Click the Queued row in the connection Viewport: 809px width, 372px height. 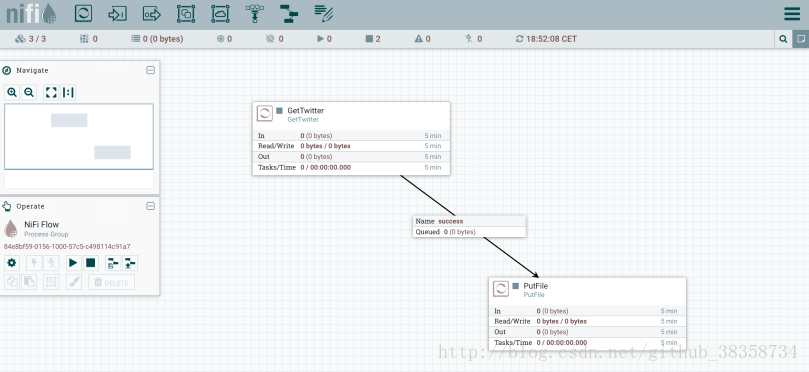(470, 232)
